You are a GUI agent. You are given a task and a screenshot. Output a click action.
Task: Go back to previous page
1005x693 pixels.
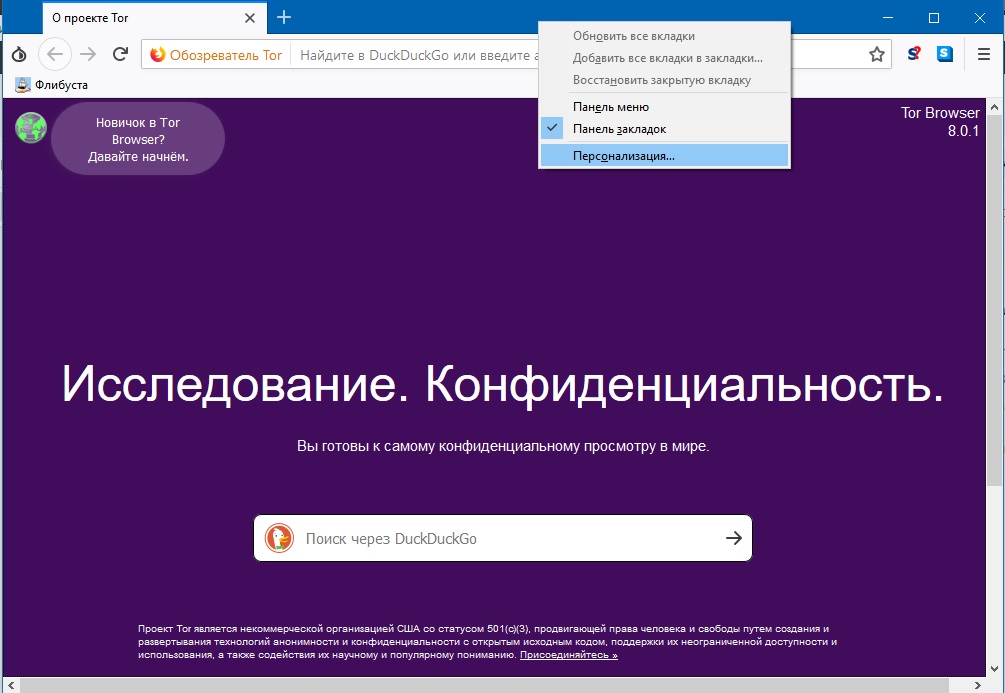[55, 54]
